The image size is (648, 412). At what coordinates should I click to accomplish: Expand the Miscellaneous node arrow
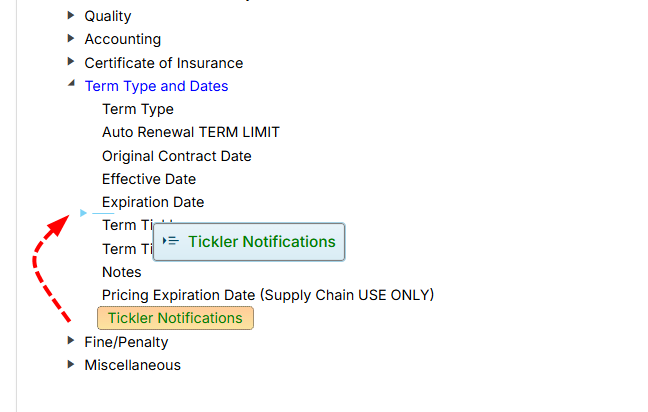pyautogui.click(x=71, y=364)
